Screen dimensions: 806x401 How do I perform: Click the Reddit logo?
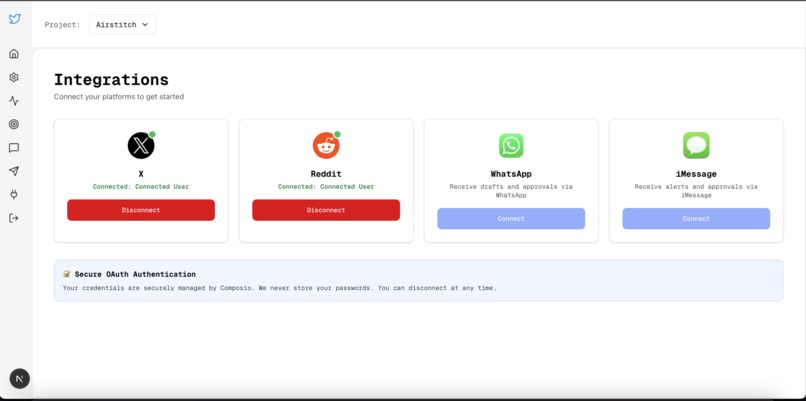(326, 145)
